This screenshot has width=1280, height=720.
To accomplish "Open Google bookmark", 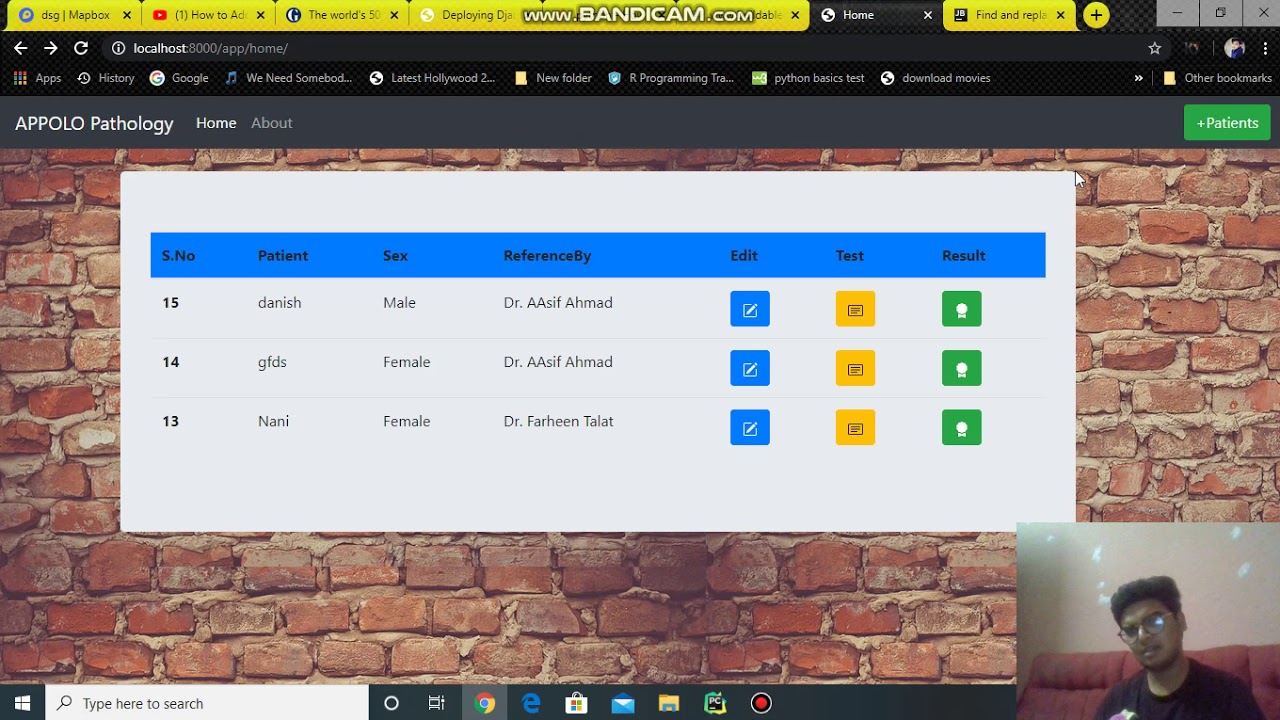I will click(x=179, y=78).
